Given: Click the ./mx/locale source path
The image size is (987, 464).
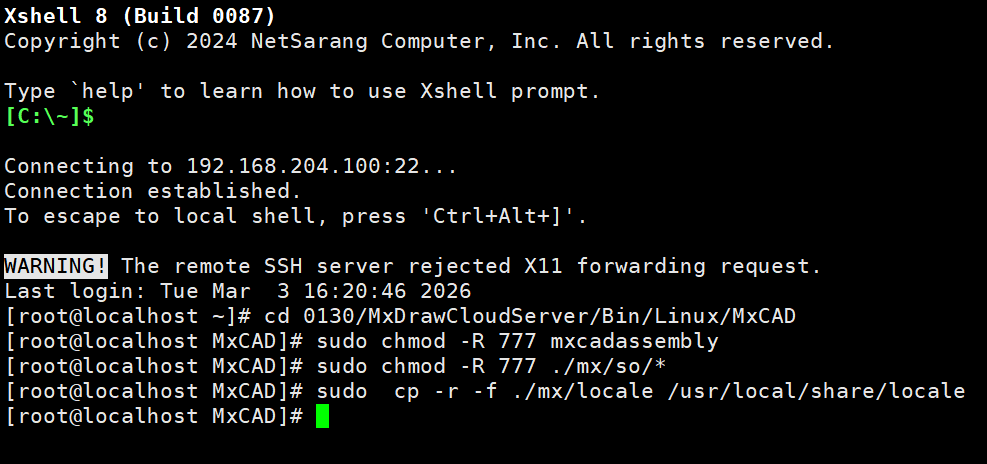Looking at the screenshot, I should coord(569,391).
